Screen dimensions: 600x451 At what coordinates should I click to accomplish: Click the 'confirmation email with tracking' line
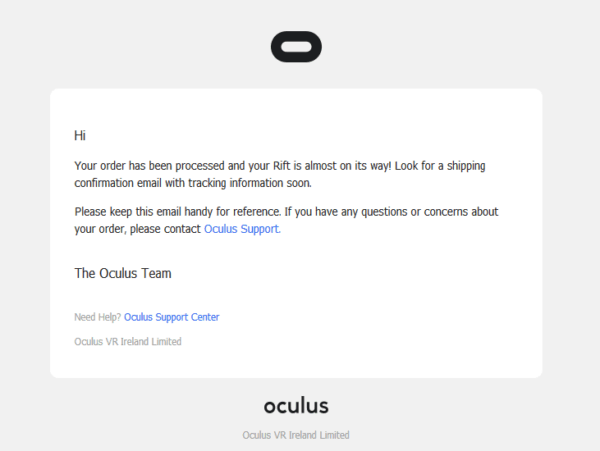tap(193, 183)
